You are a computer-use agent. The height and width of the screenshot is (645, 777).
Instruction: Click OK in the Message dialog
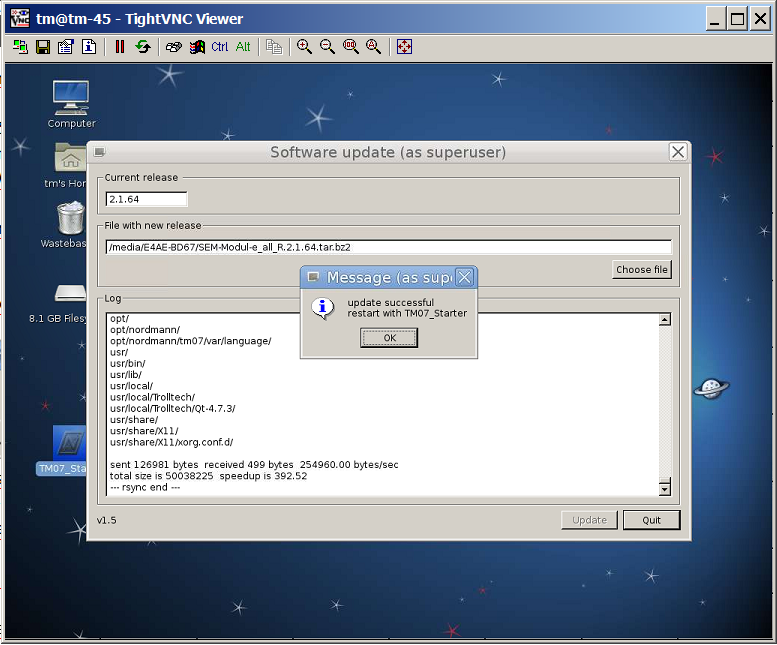tap(389, 338)
